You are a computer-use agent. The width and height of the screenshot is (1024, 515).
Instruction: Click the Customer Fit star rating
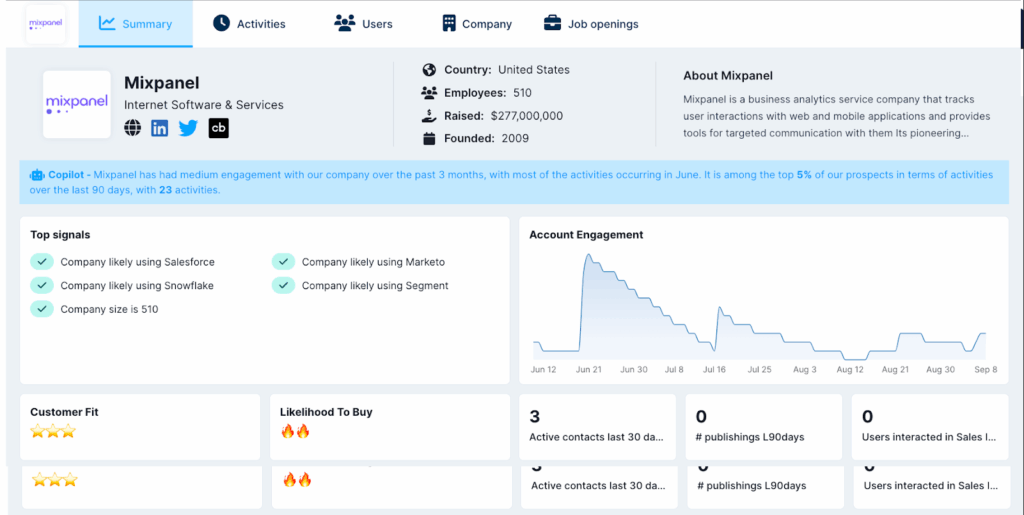coord(53,432)
